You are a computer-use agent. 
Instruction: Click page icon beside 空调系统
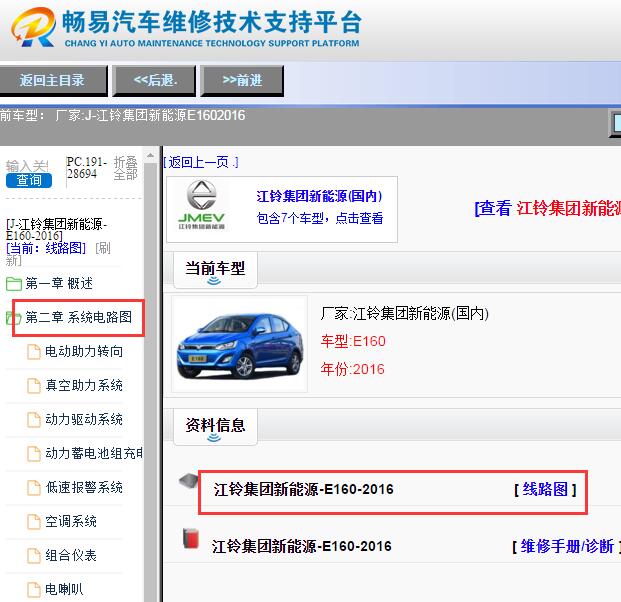(x=34, y=522)
